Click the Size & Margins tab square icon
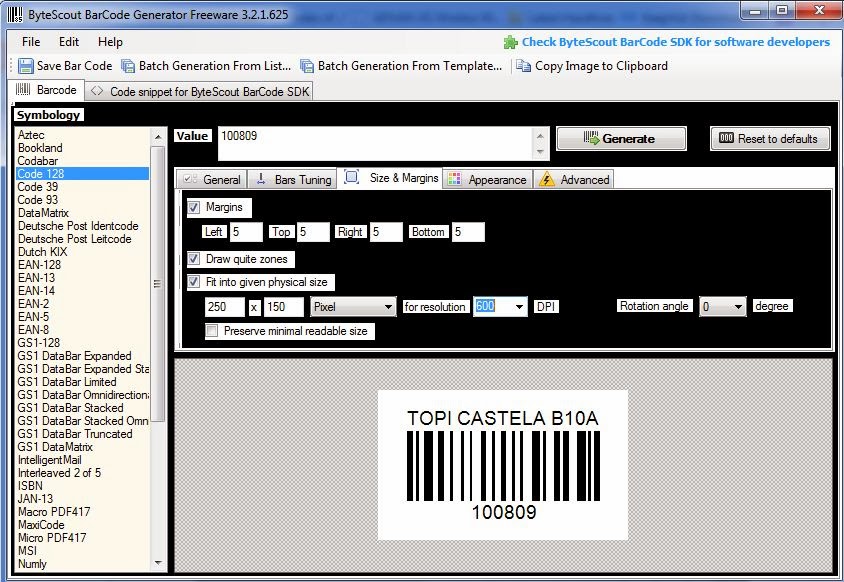Screen dimensions: 844x582 click(351, 177)
